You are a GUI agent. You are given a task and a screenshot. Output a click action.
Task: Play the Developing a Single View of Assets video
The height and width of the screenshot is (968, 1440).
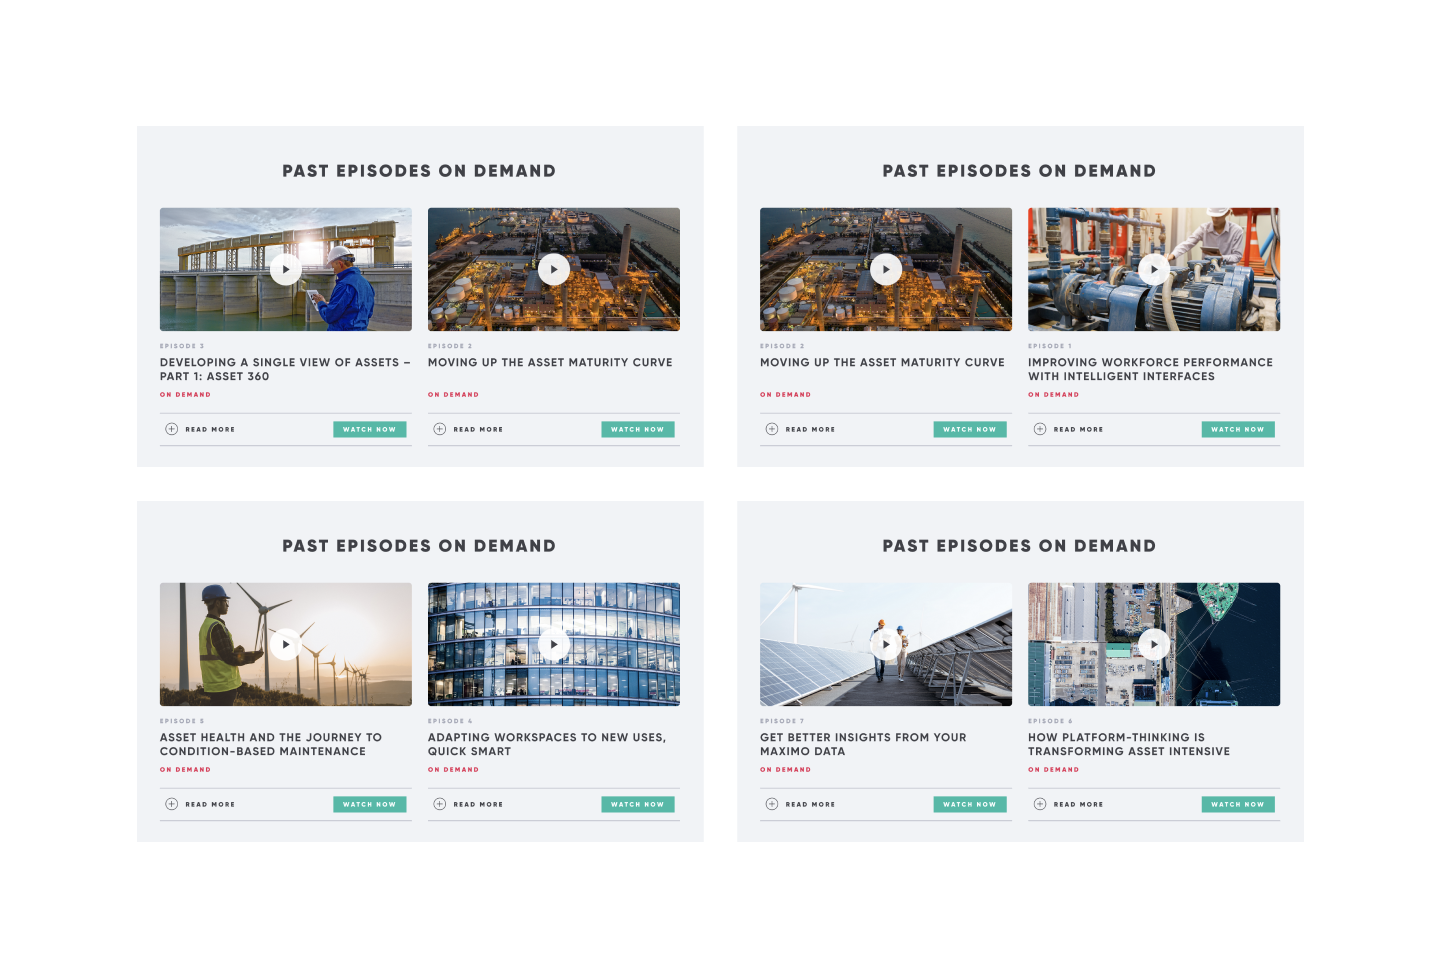pos(286,269)
